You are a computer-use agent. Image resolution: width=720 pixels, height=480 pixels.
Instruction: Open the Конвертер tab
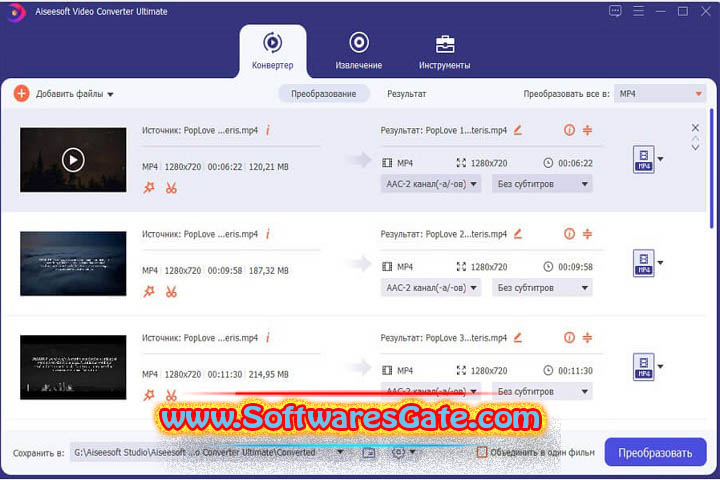pos(272,51)
